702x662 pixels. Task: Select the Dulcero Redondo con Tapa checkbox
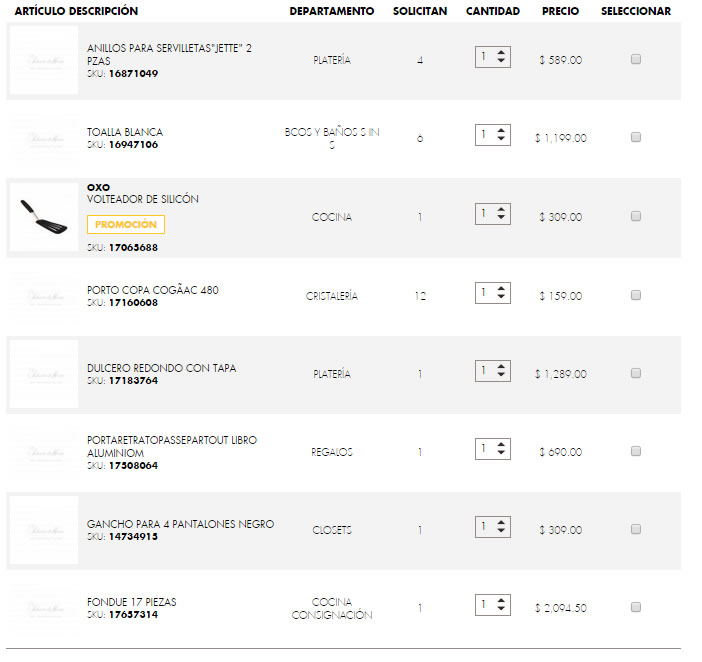(636, 373)
